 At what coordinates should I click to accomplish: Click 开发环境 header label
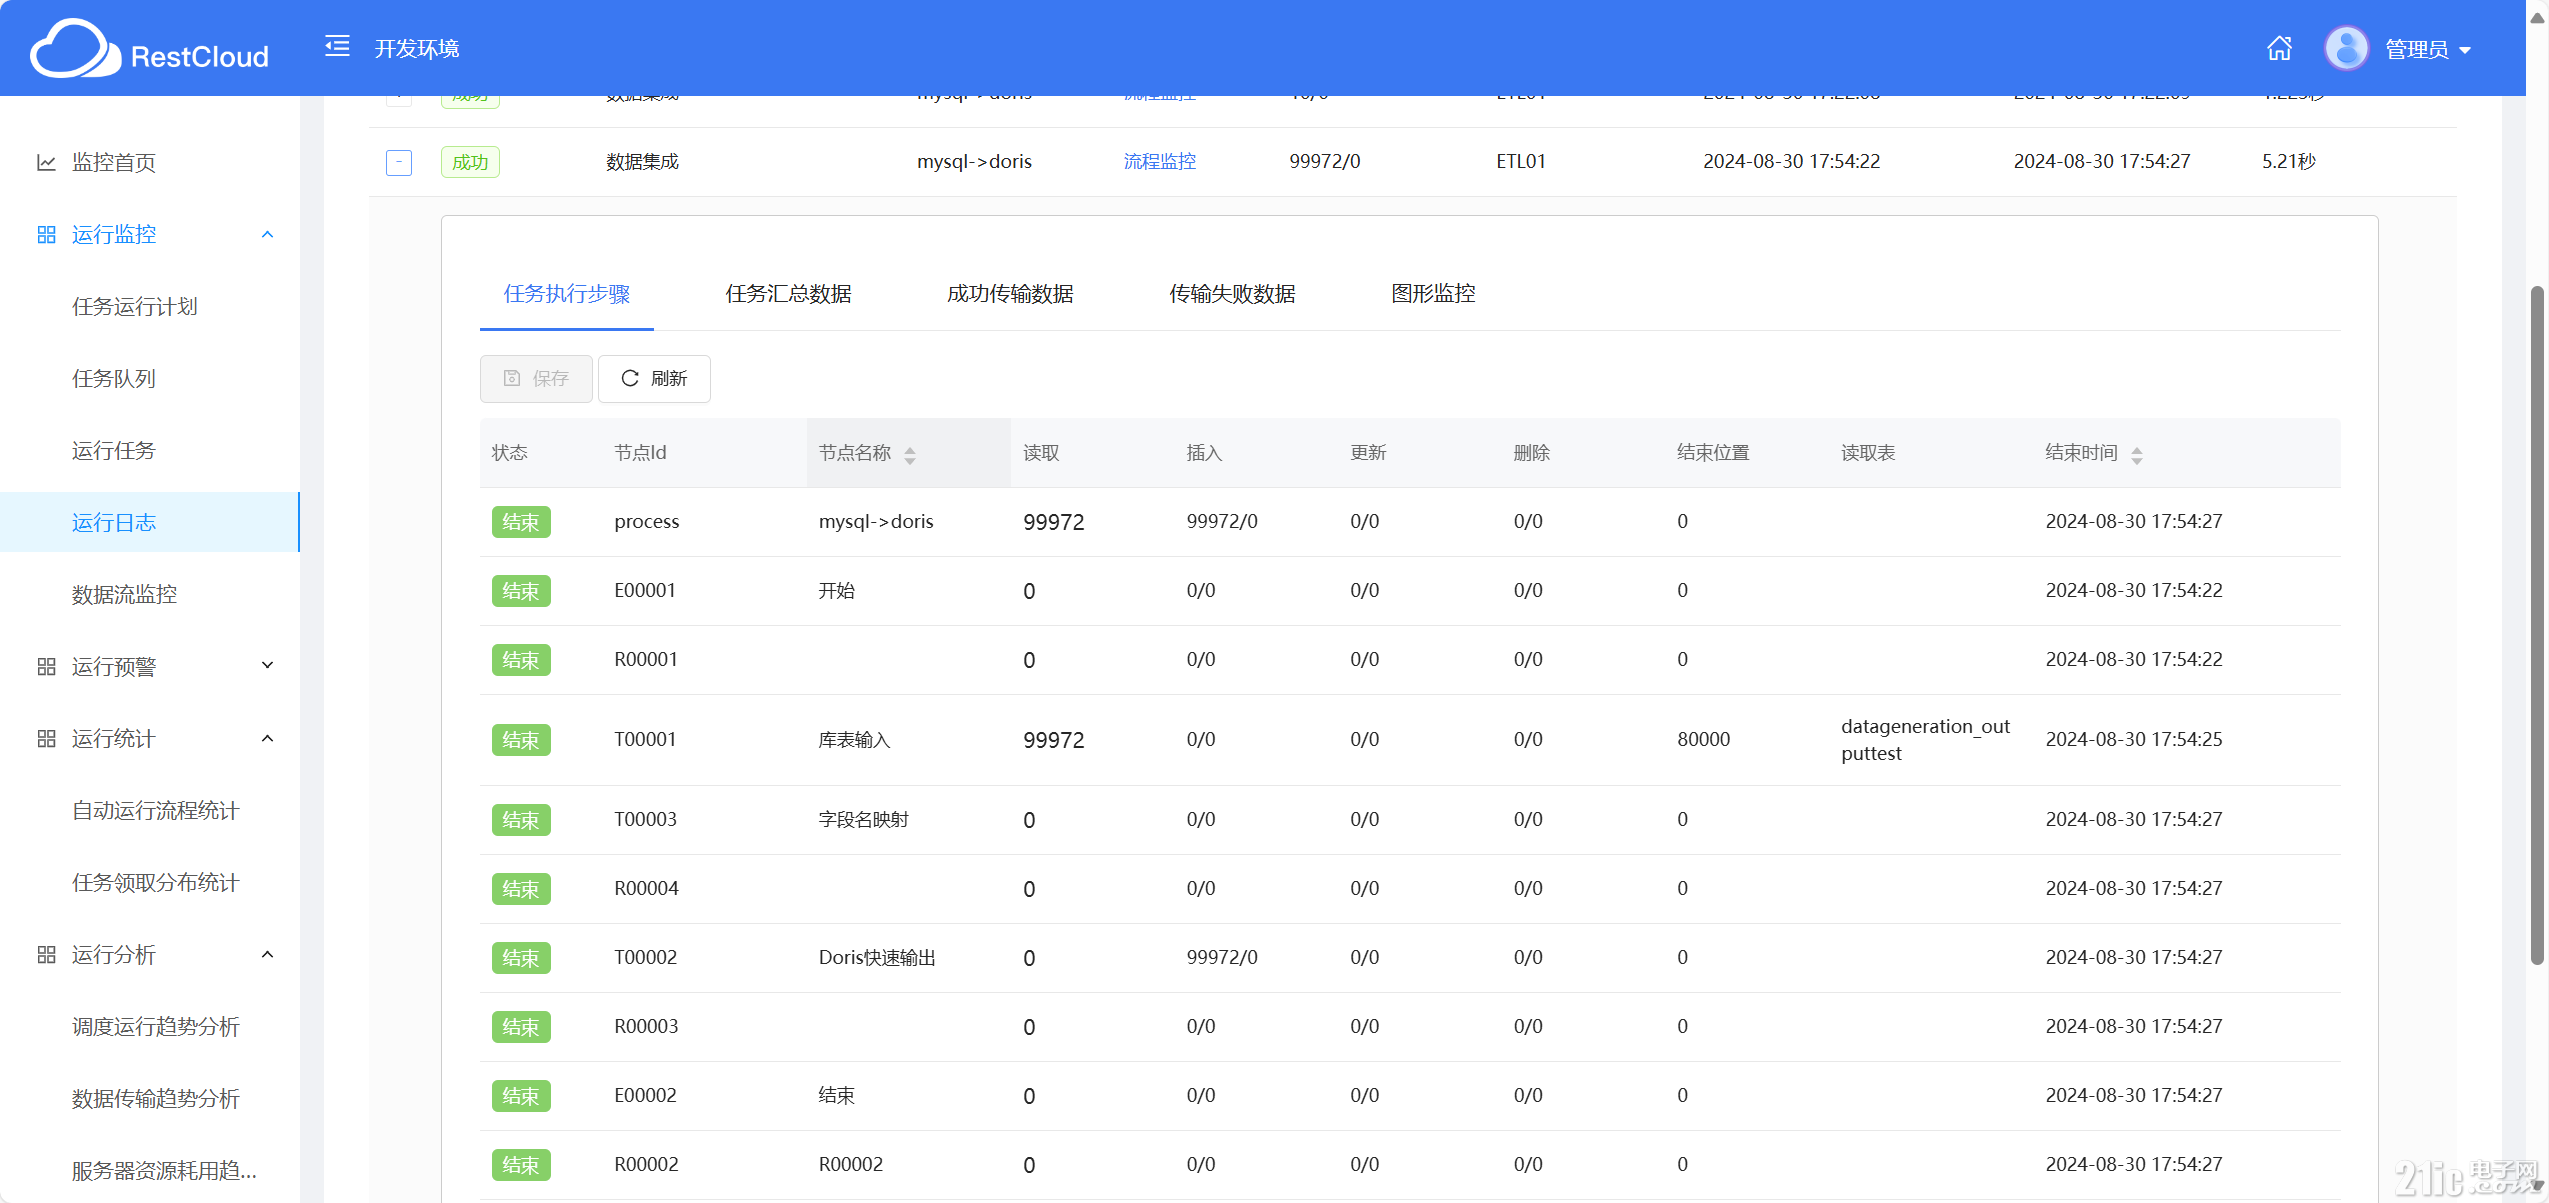tap(417, 48)
